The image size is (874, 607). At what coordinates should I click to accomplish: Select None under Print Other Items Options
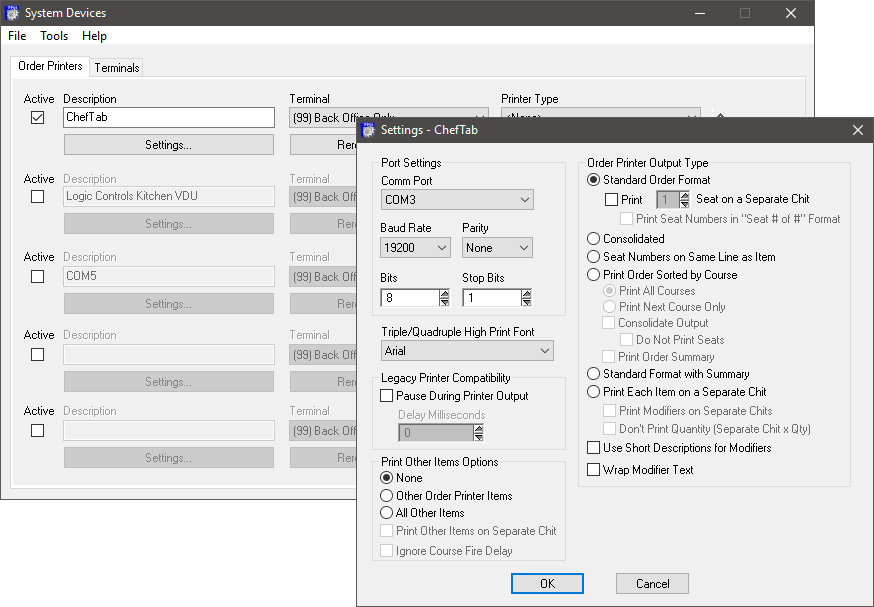[386, 478]
